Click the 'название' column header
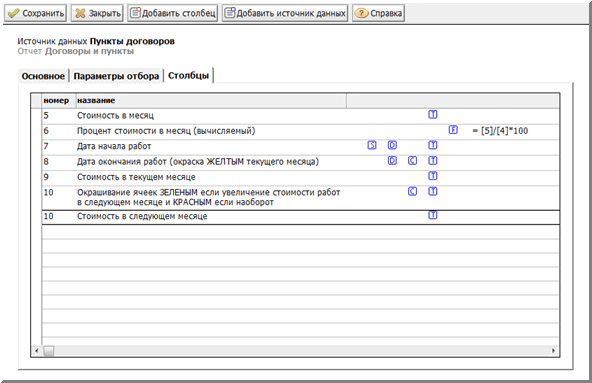The width and height of the screenshot is (592, 383). 211,100
